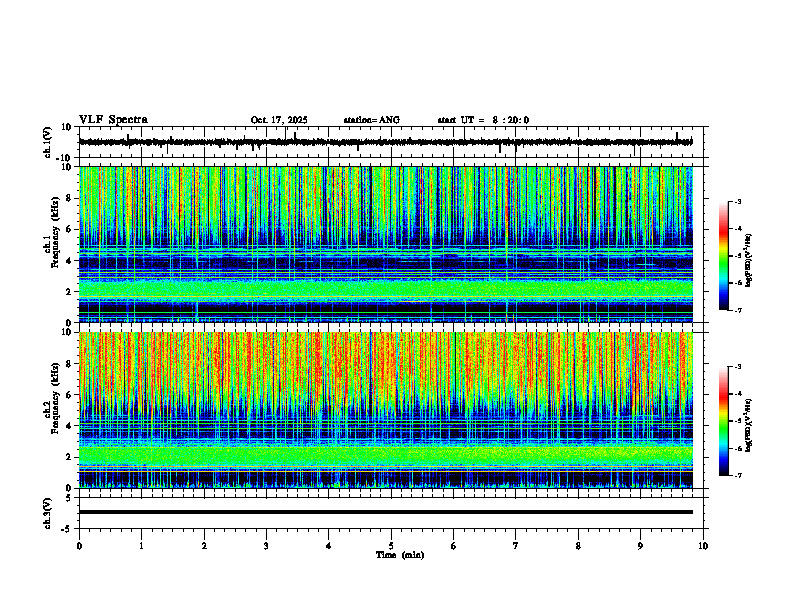Image resolution: width=792 pixels, height=612 pixels.
Task: Click the 'start UT = 8:20:0' label
Action: (x=483, y=120)
